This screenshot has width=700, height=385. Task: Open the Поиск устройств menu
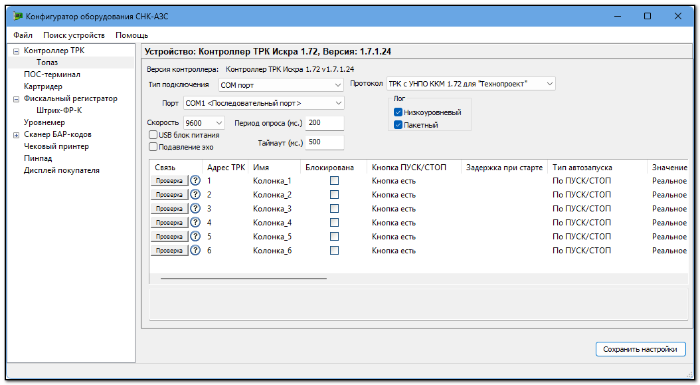tap(74, 35)
